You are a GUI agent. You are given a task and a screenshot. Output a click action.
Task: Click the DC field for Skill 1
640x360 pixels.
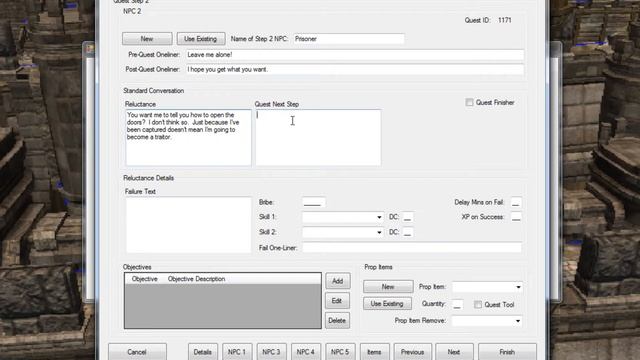point(407,217)
